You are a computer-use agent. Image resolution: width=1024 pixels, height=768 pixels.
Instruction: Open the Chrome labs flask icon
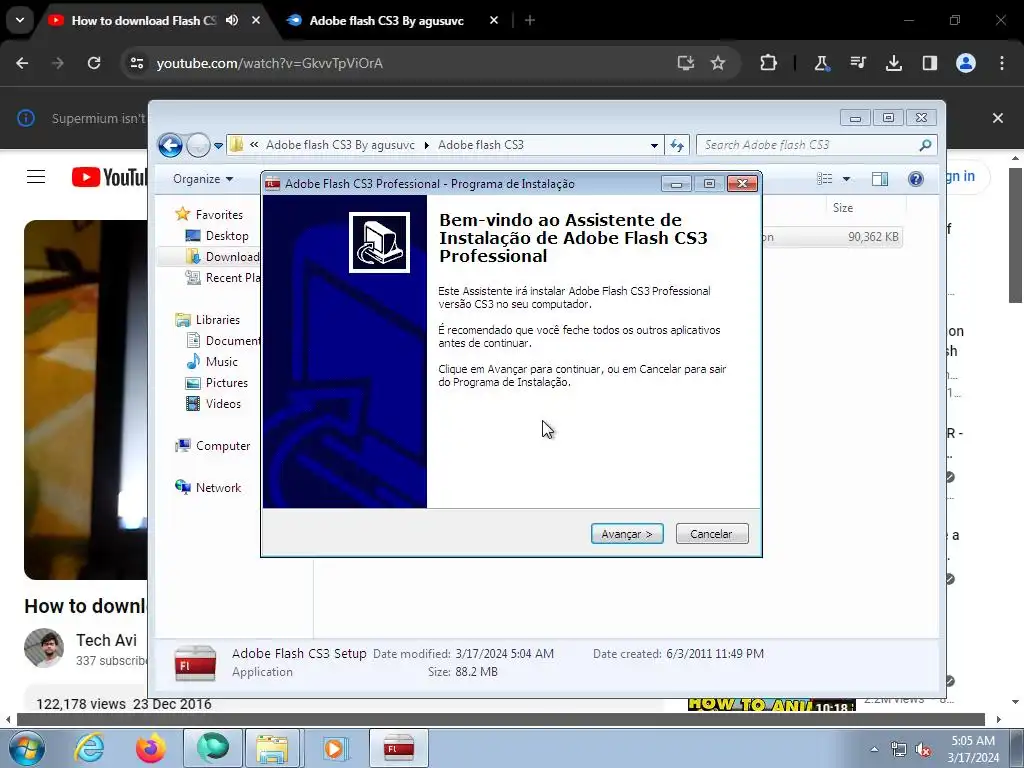pyautogui.click(x=822, y=63)
